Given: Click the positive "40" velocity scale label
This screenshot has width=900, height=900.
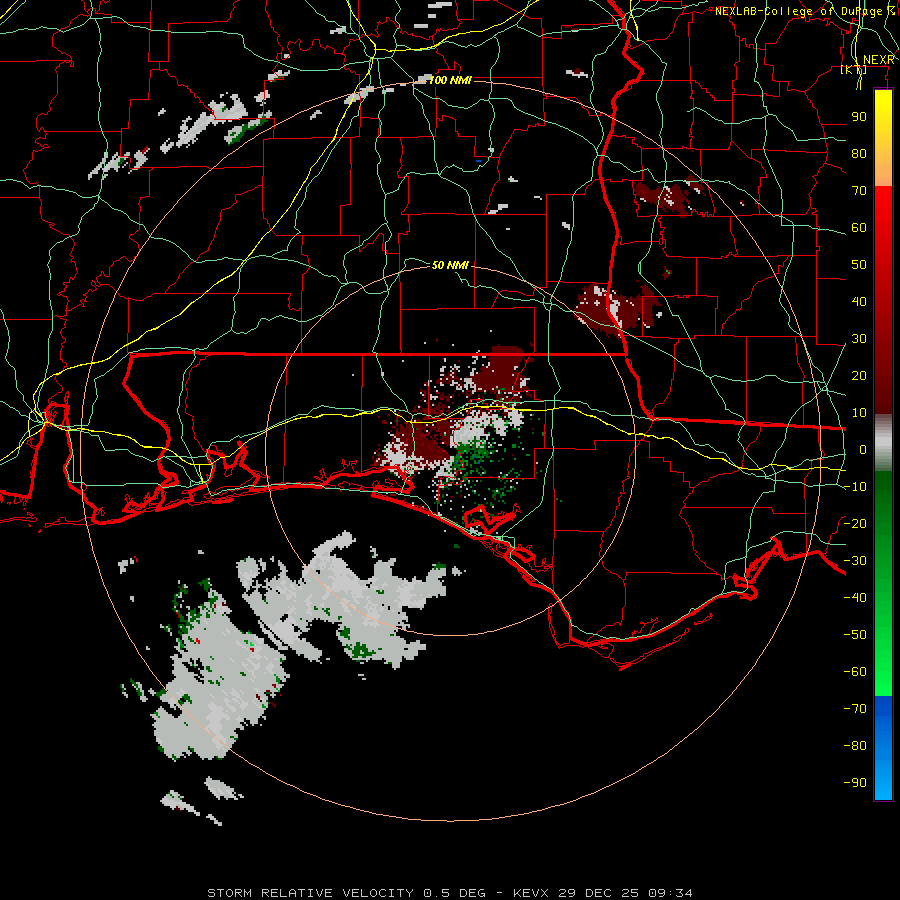Looking at the screenshot, I should [859, 301].
